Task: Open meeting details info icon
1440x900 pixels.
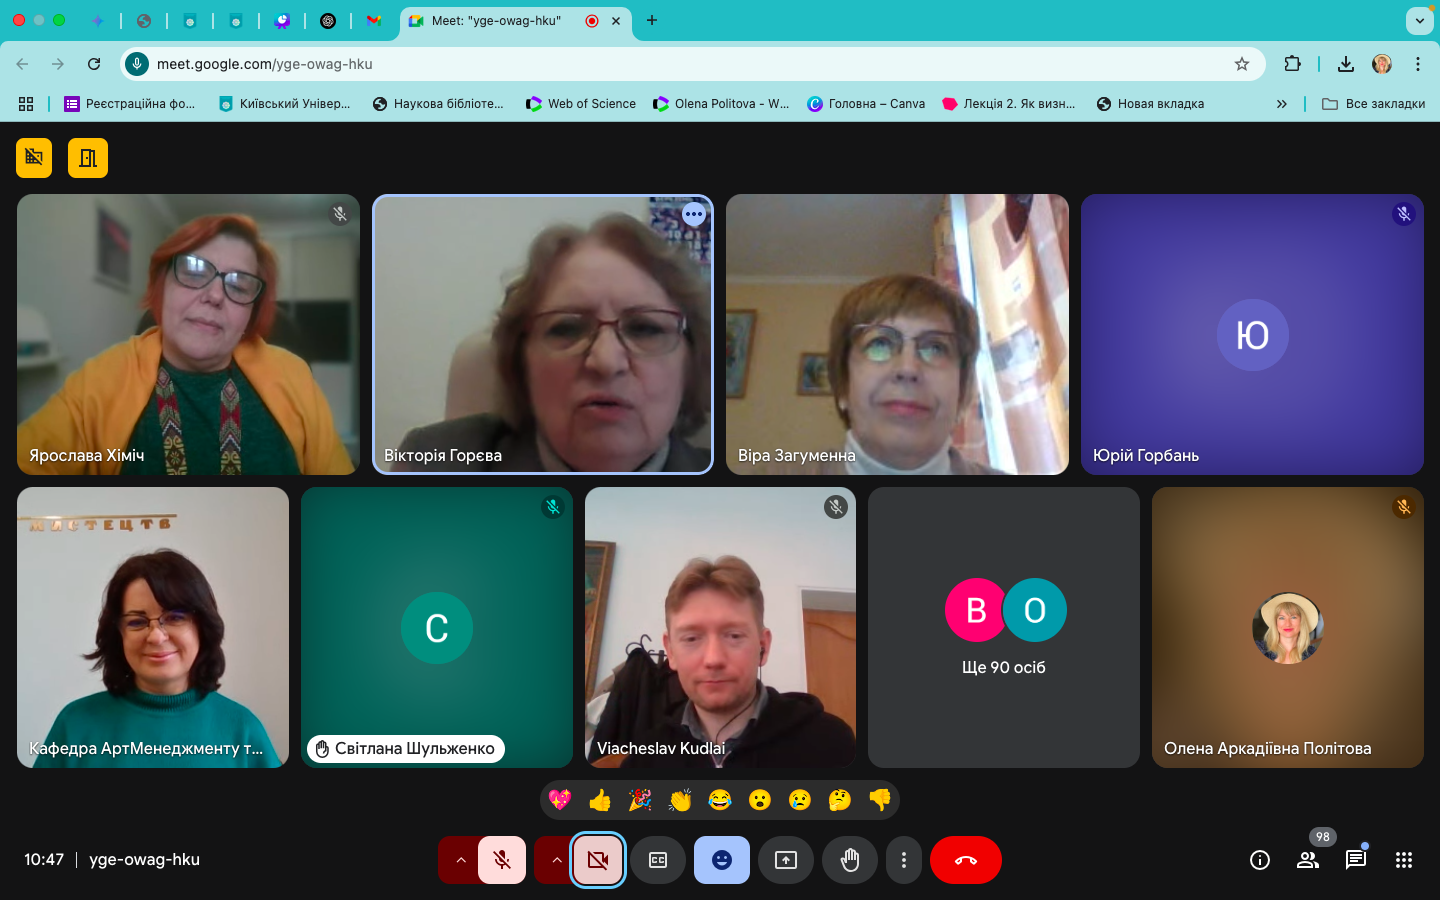Action: coord(1259,860)
